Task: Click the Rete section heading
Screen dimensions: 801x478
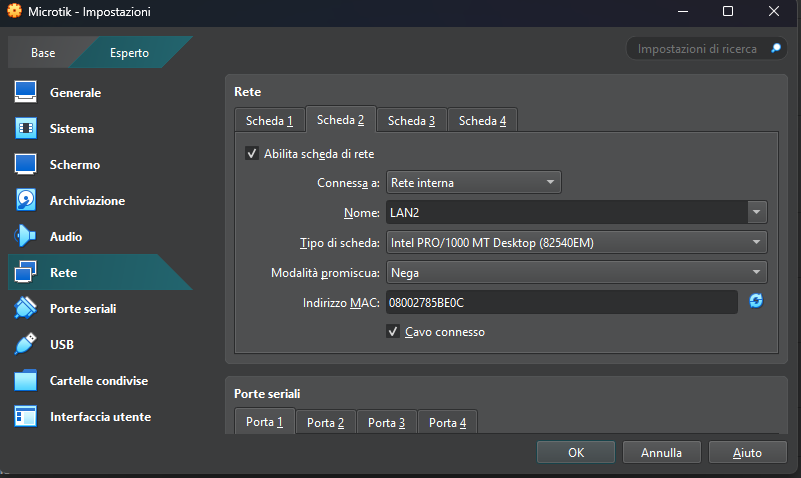Action: [x=248, y=91]
